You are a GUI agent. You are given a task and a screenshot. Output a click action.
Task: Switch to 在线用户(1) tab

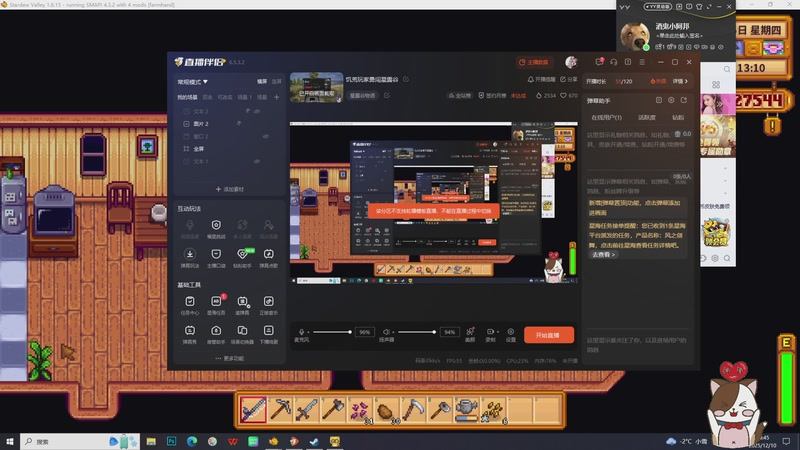(607, 117)
